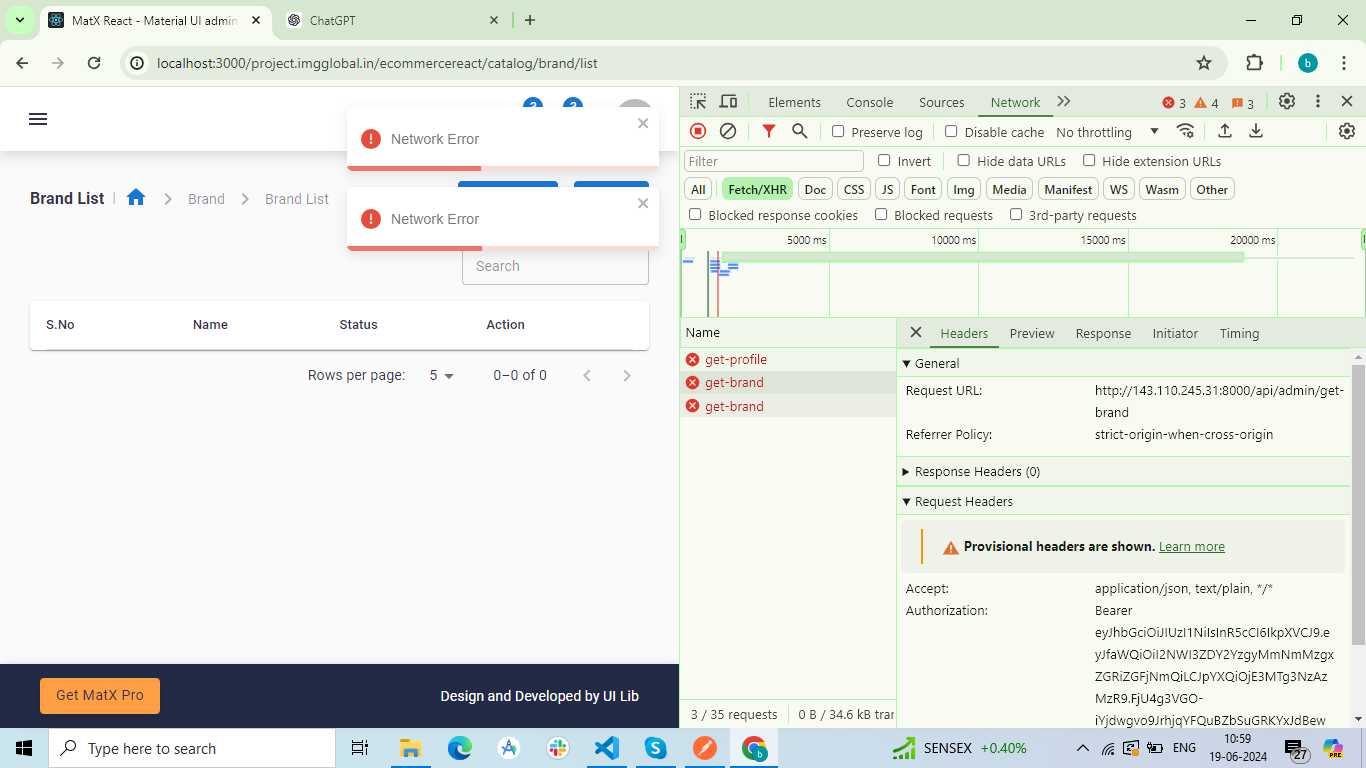Open the Response tab for the request
Image resolution: width=1366 pixels, height=768 pixels.
point(1103,333)
